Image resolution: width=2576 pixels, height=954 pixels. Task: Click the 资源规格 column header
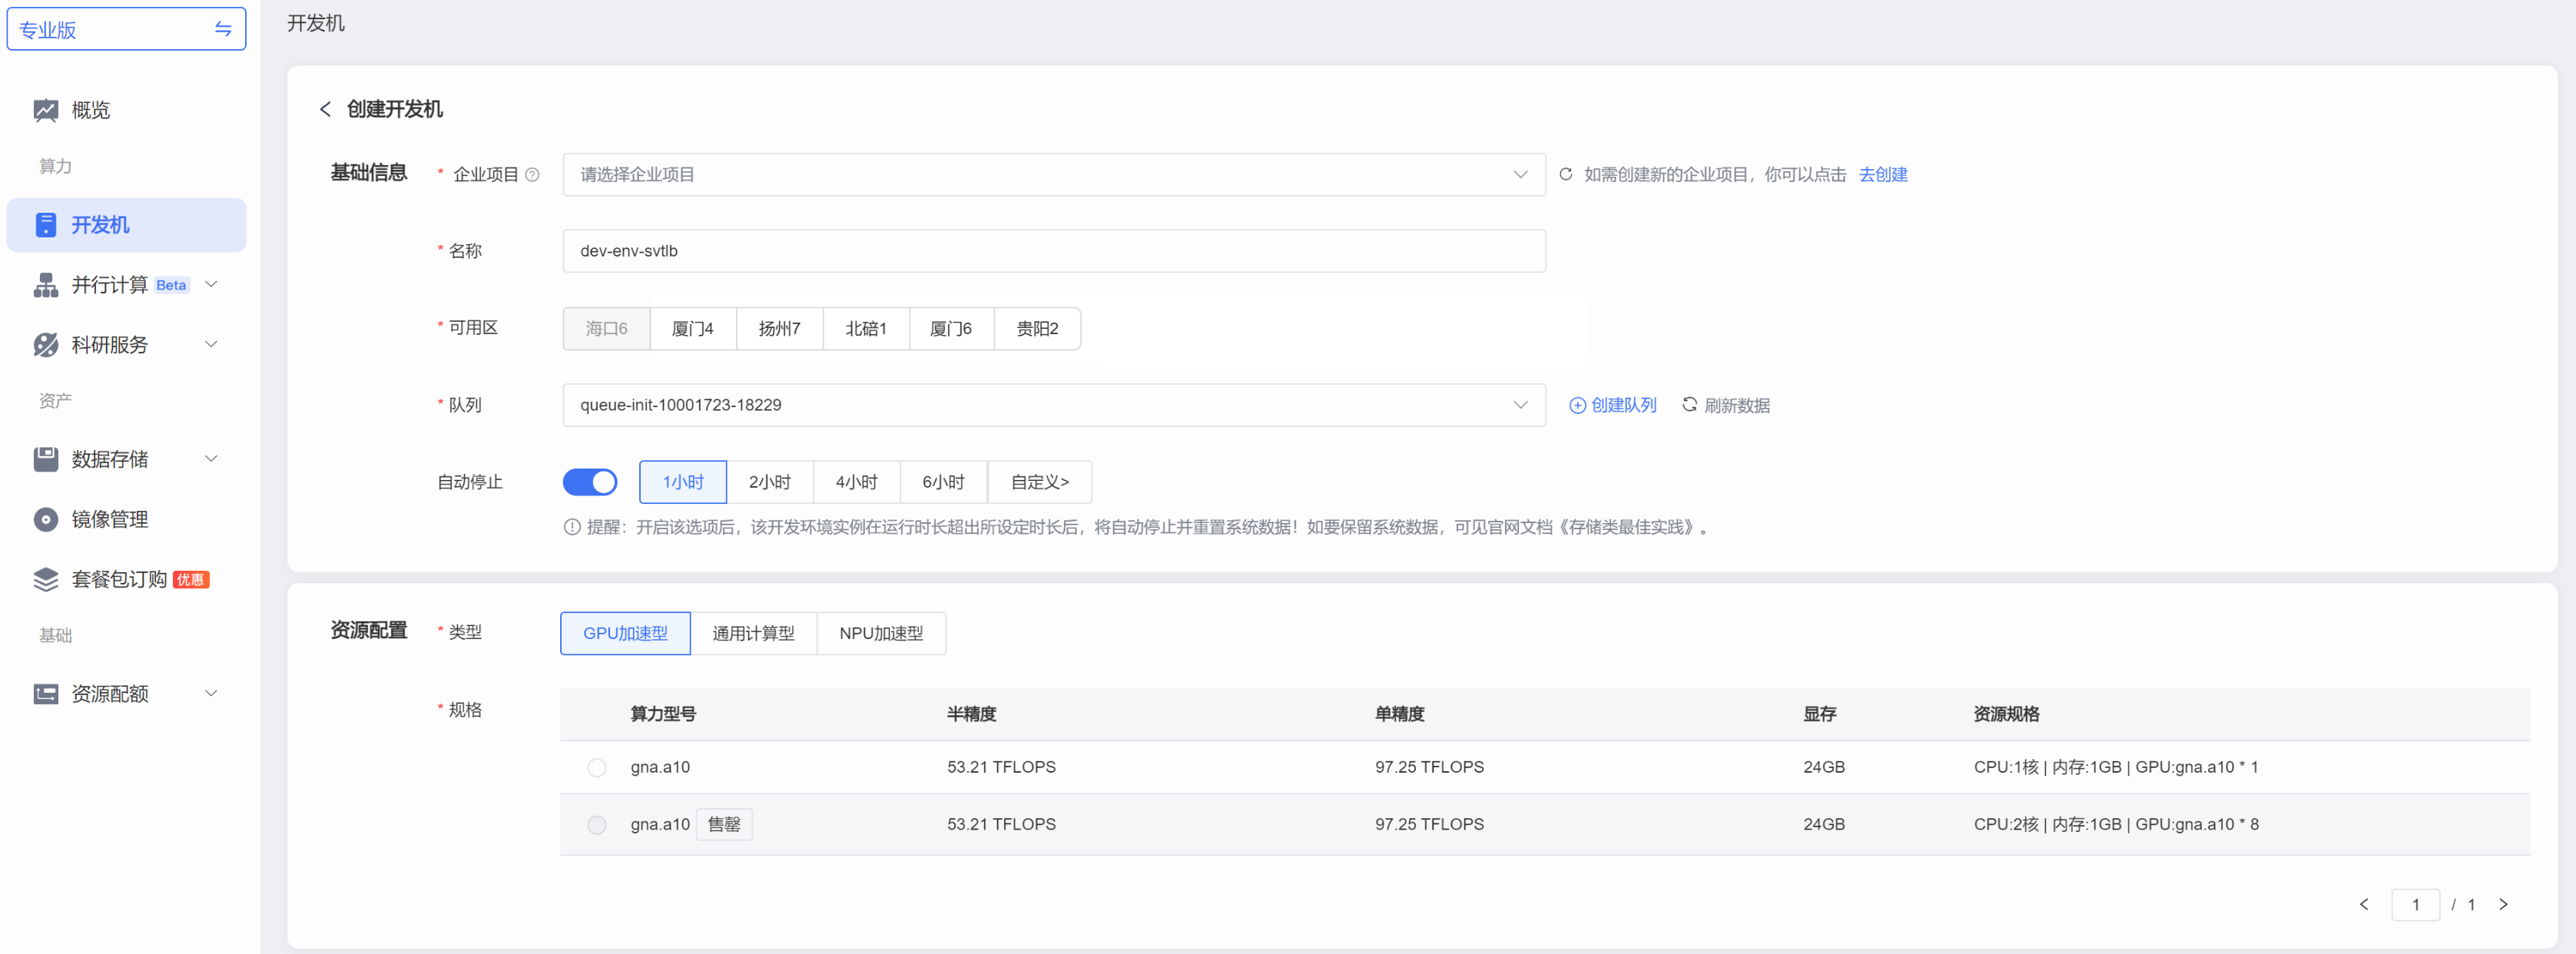coord(2006,714)
